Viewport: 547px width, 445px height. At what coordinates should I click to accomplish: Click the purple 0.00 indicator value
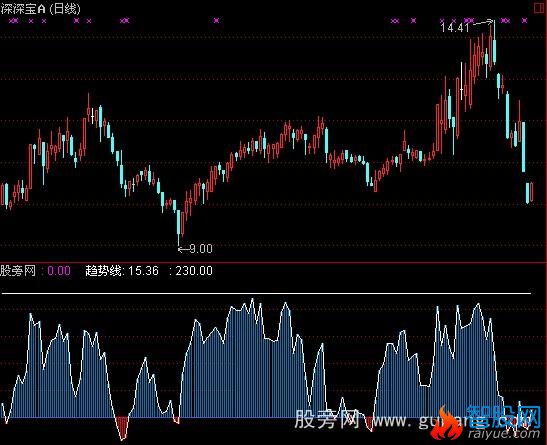pyautogui.click(x=59, y=271)
